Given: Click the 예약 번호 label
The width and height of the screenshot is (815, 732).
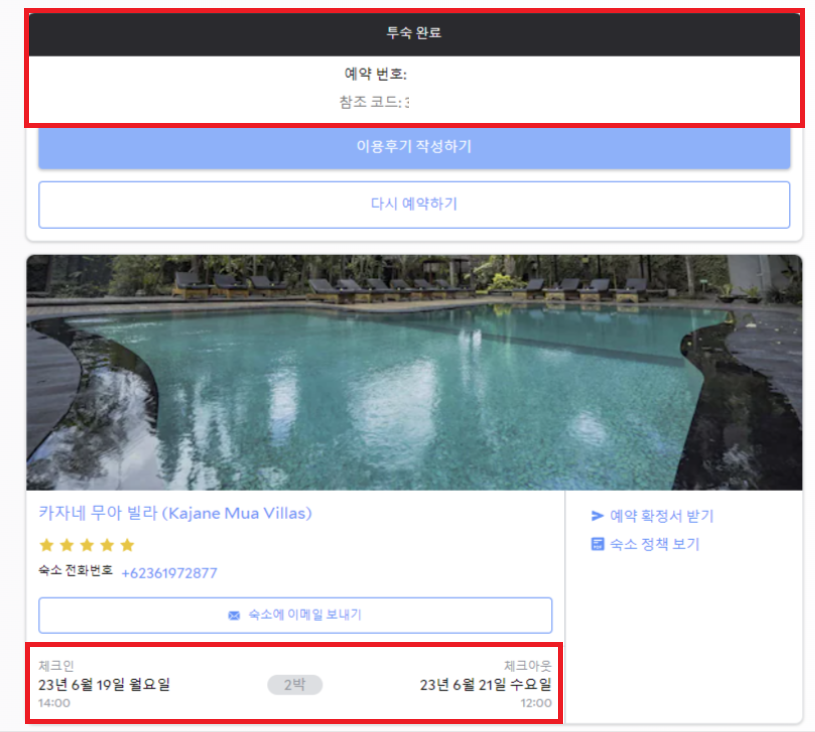Looking at the screenshot, I should 375,74.
